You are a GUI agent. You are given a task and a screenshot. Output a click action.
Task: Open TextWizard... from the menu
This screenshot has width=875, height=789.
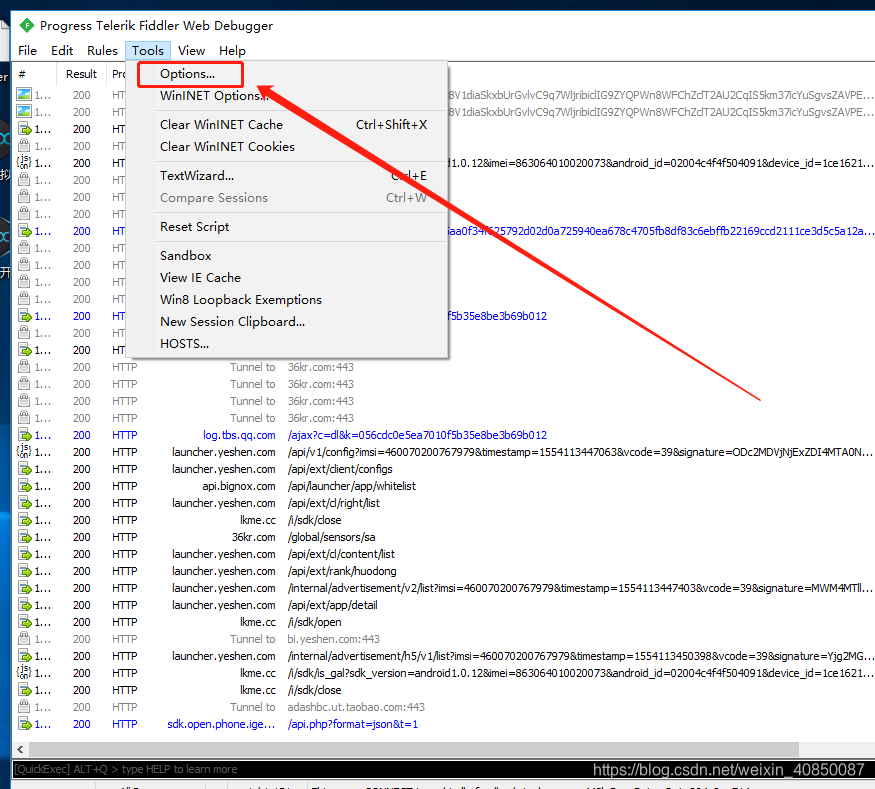[287, 176]
